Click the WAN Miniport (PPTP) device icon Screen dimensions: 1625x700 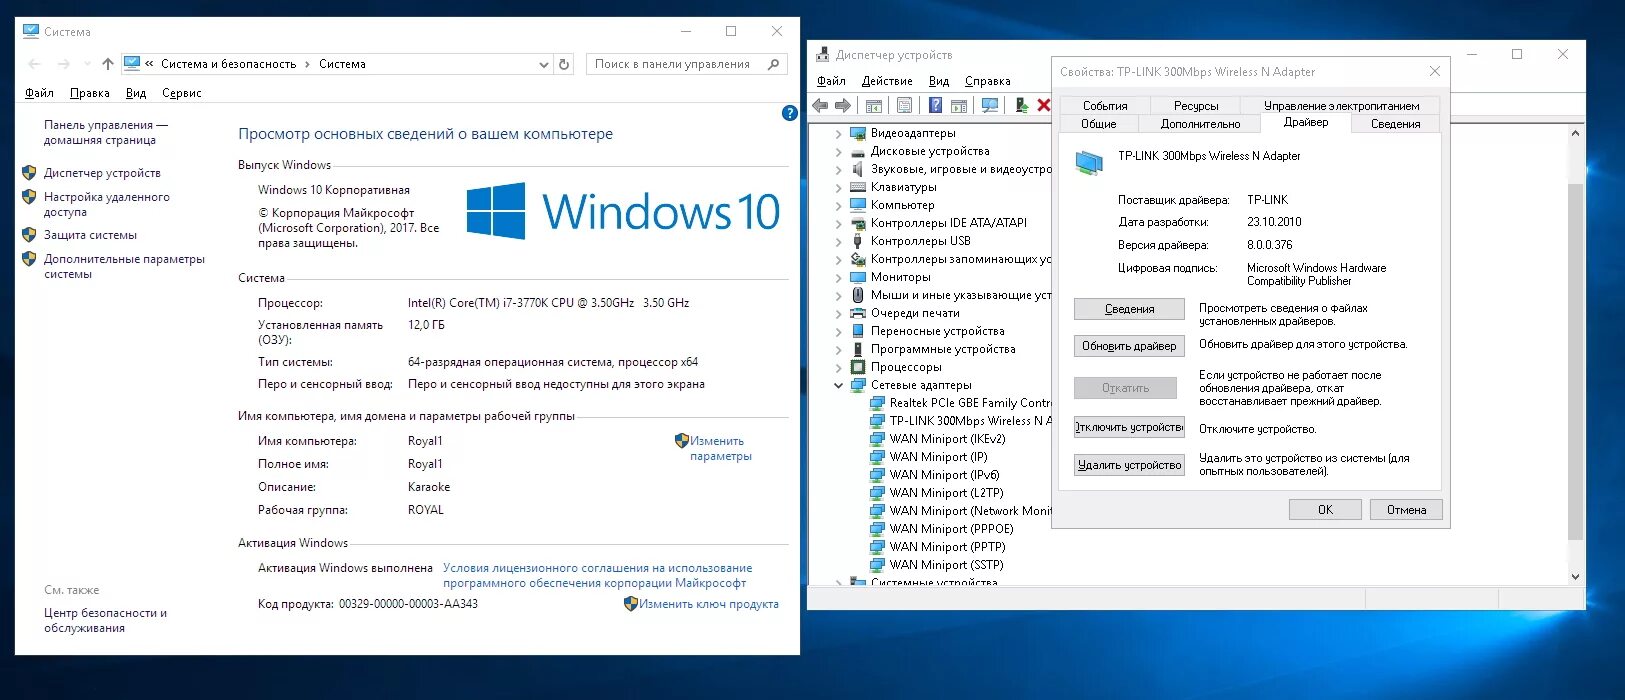[877, 547]
